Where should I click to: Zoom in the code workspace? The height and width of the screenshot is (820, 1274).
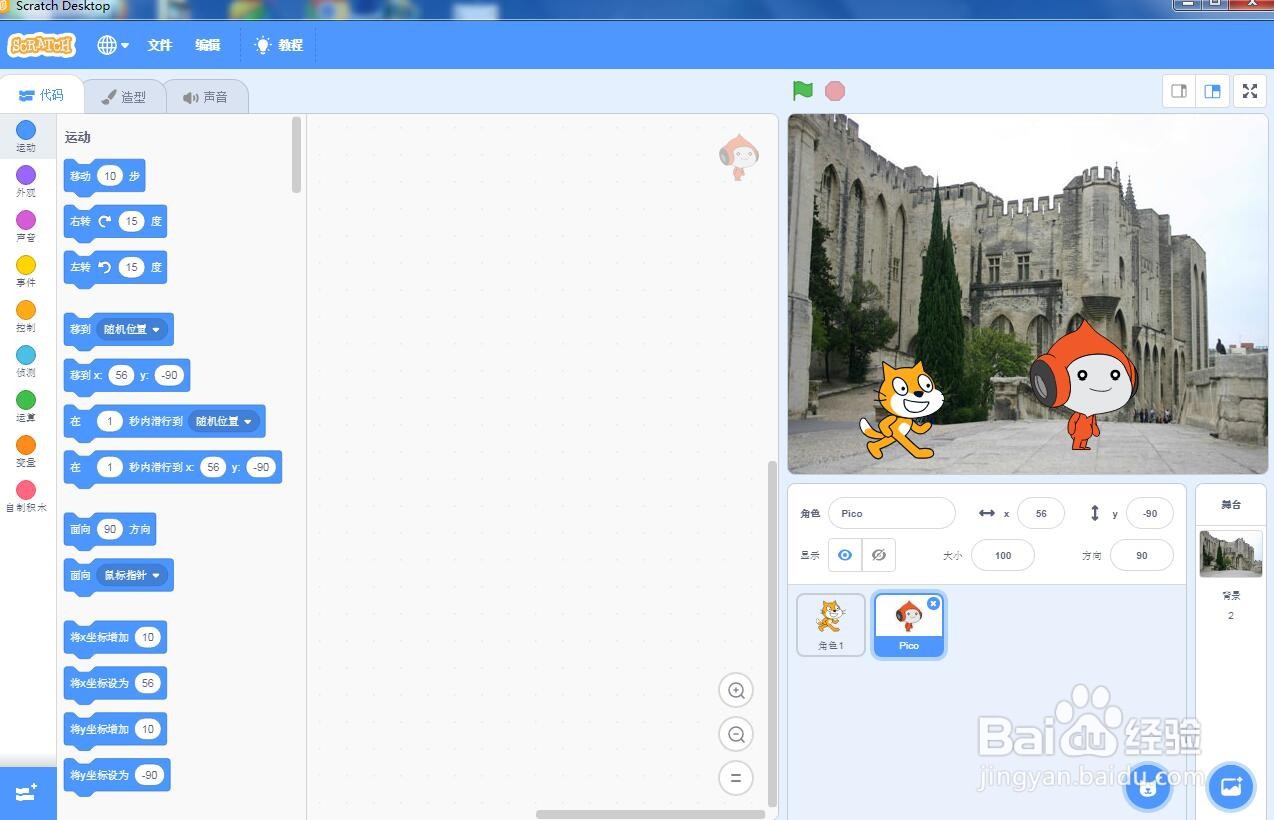click(736, 690)
